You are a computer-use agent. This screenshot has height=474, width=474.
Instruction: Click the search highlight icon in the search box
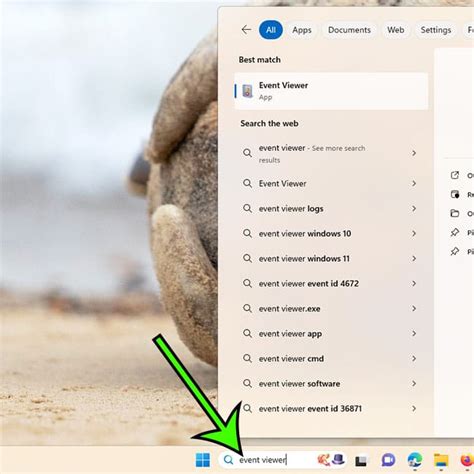pos(331,460)
